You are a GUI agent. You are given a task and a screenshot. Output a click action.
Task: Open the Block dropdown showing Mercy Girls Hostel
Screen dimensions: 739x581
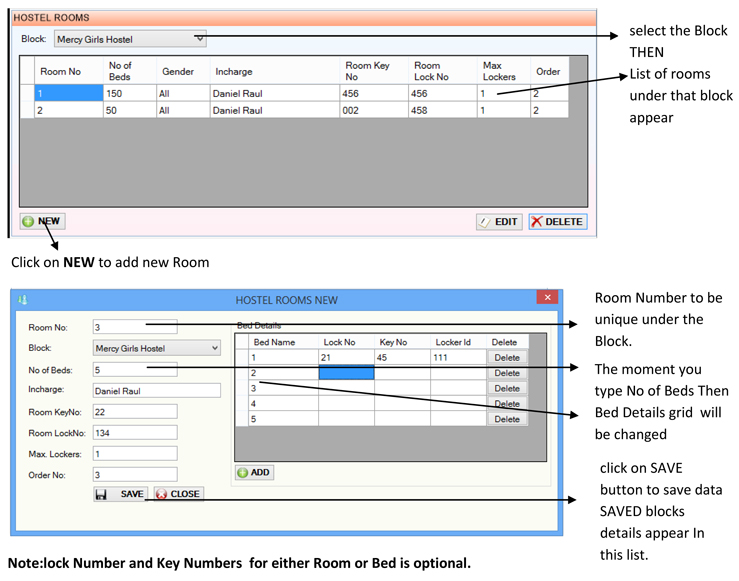click(130, 39)
